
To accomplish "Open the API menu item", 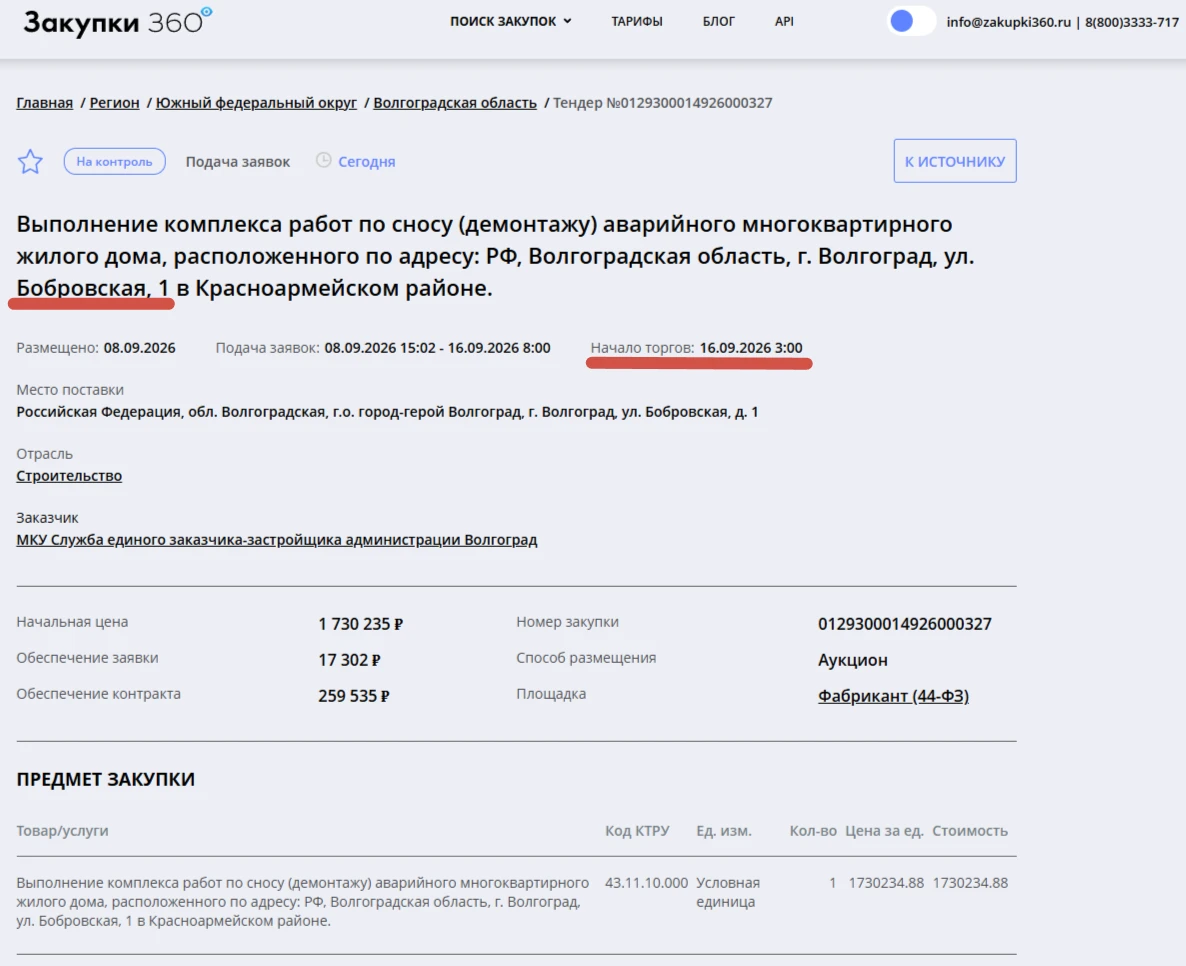I will pyautogui.click(x=784, y=21).
